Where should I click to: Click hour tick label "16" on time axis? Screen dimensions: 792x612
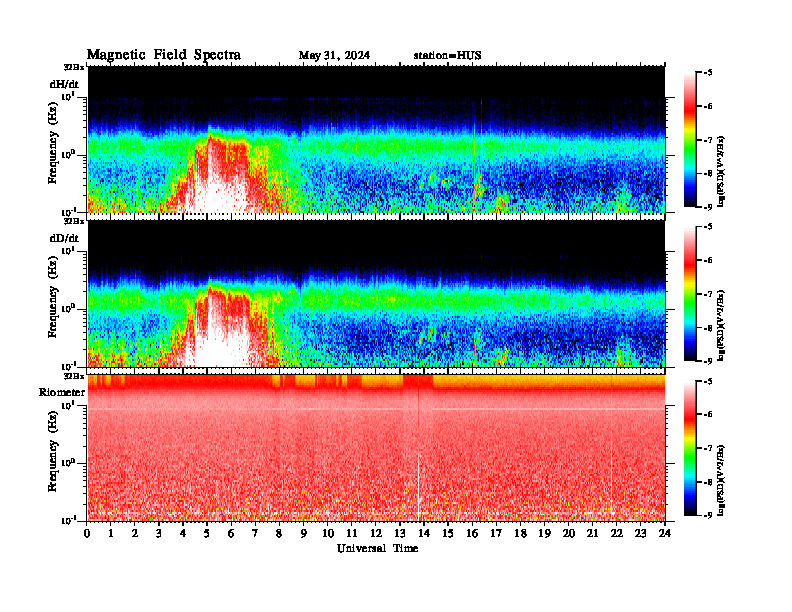pos(472,533)
